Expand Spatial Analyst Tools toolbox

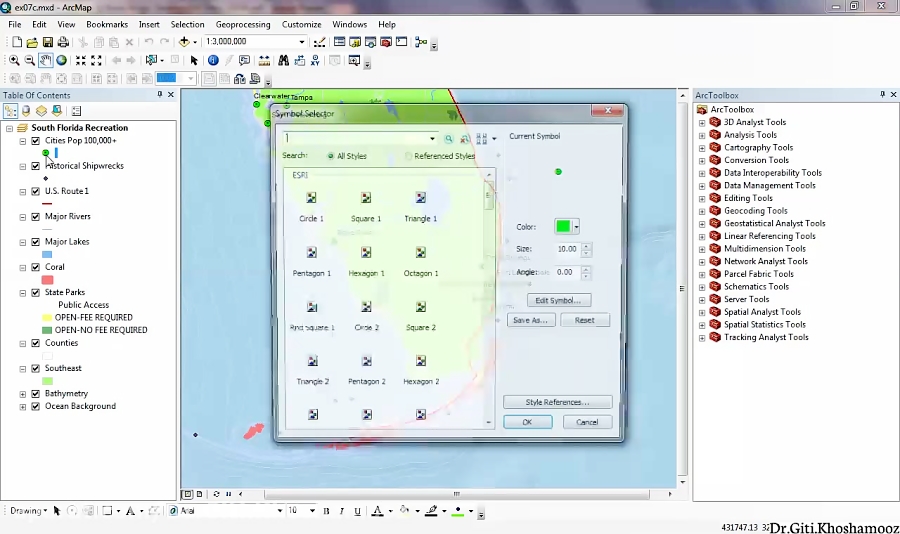tap(702, 312)
